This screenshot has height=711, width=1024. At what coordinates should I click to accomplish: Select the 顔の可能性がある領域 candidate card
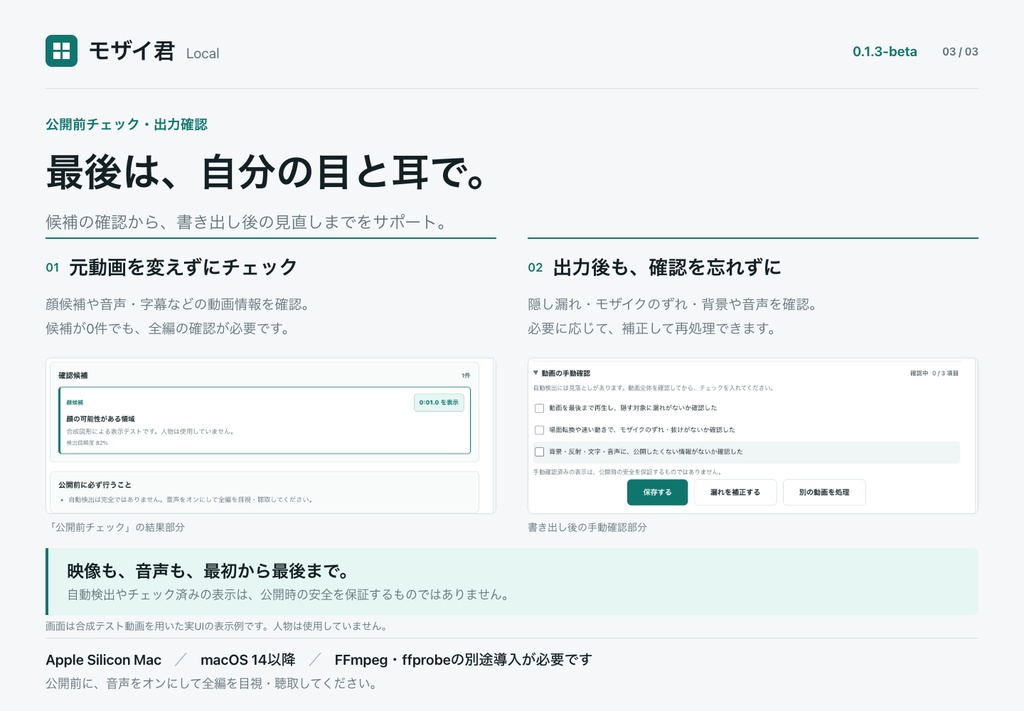[264, 420]
